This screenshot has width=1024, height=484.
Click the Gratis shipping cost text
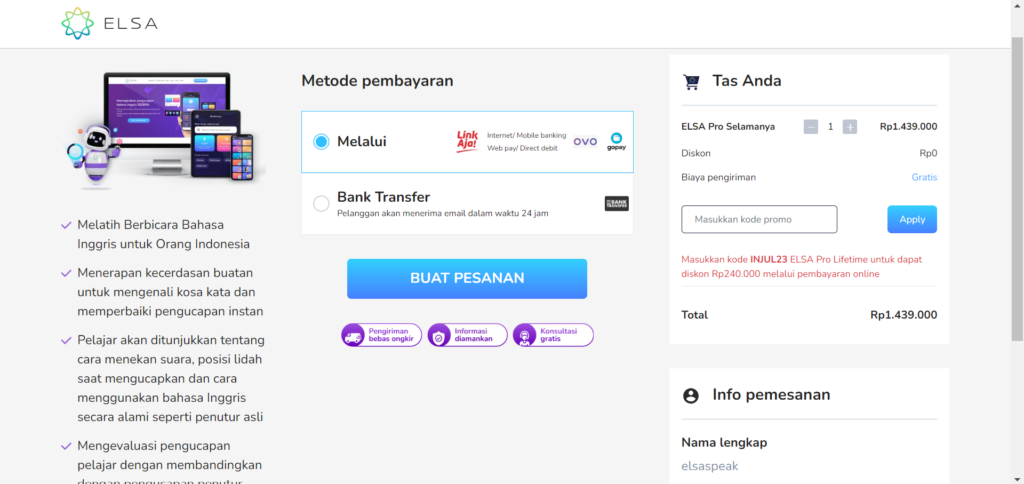click(924, 177)
